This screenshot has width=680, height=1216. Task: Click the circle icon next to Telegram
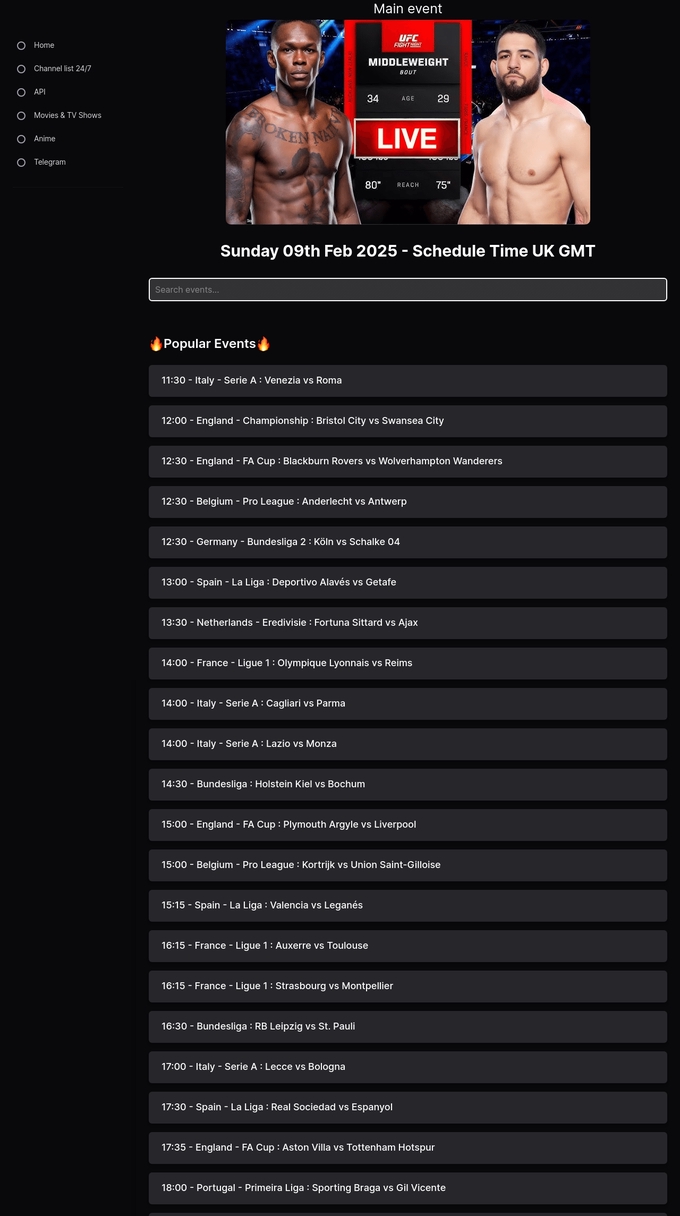coord(21,162)
